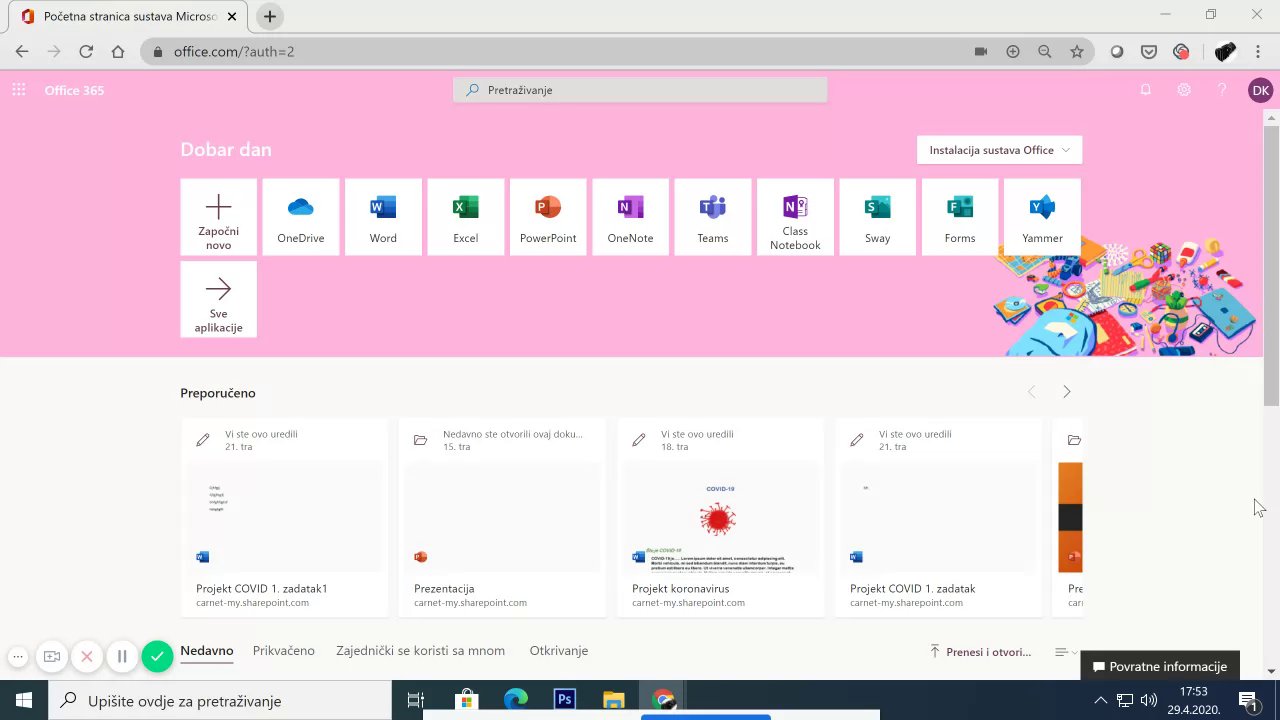Open DK account profile avatar
The width and height of the screenshot is (1280, 720).
point(1260,90)
